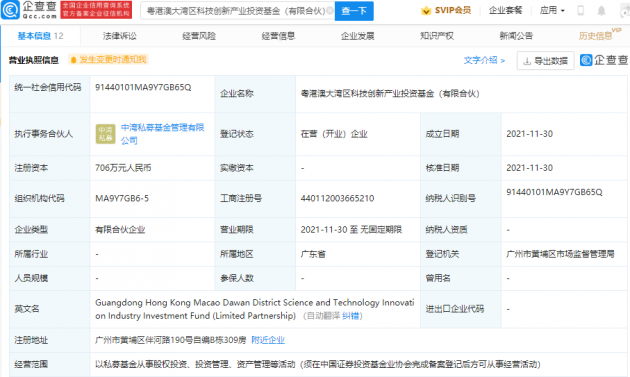The image size is (630, 377).
Task: Click 营业期限 value 2021-11-30 至 无固定期限
Action: pos(351,229)
